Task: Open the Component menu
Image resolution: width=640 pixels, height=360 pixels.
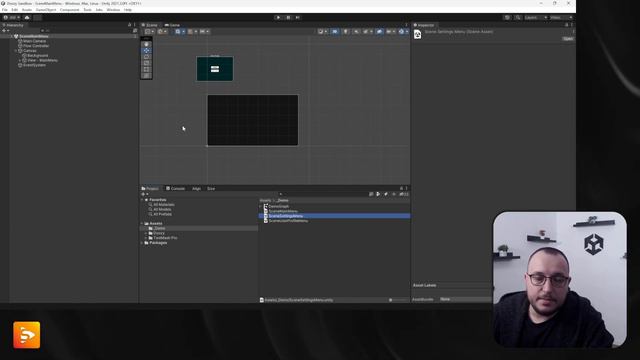Action: point(69,10)
